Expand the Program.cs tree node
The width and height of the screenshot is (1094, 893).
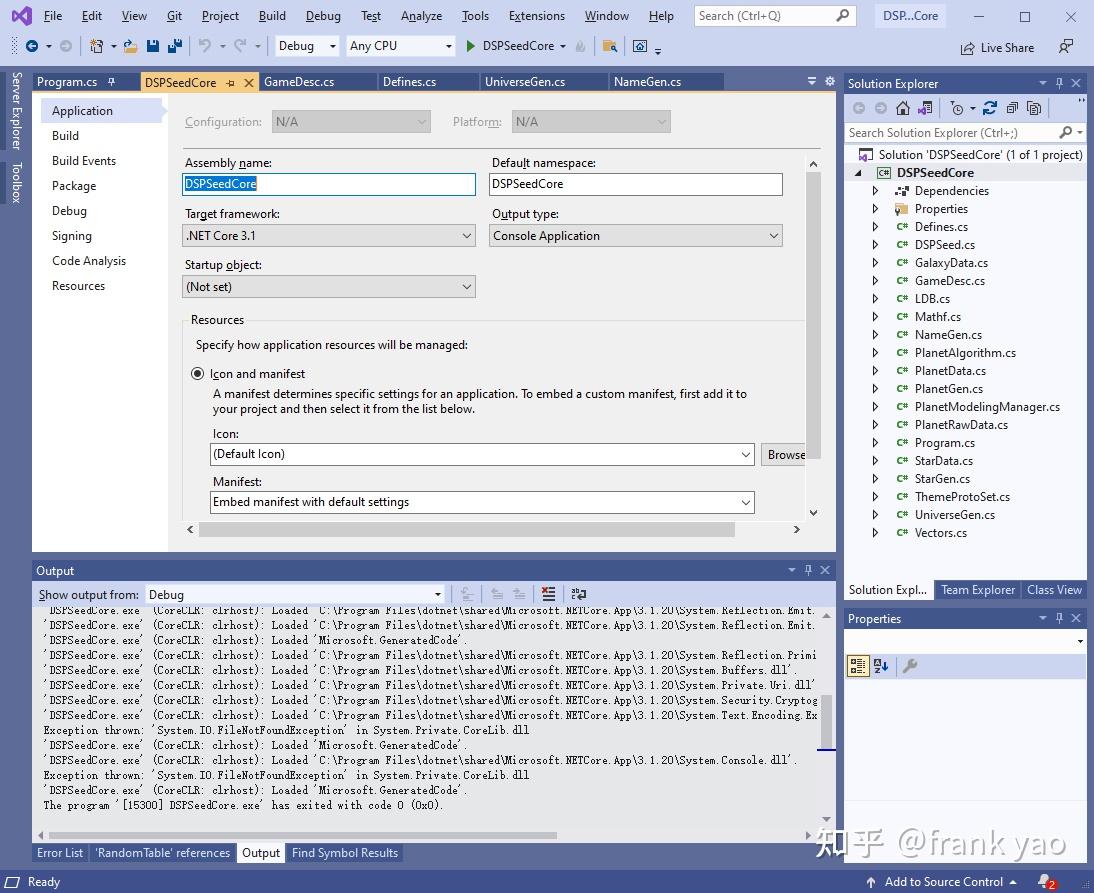coord(876,442)
